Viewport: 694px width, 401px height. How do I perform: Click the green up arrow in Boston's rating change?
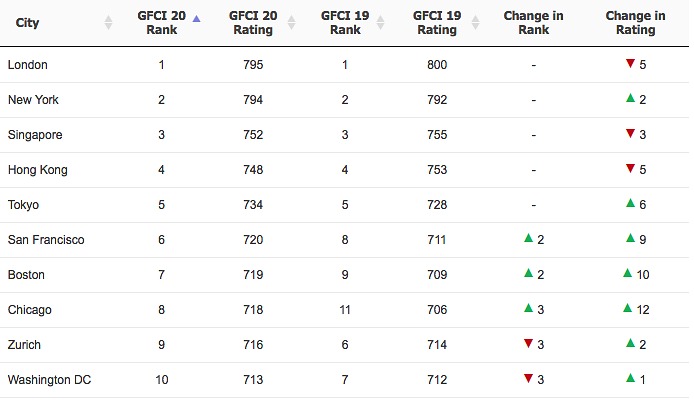(x=626, y=274)
